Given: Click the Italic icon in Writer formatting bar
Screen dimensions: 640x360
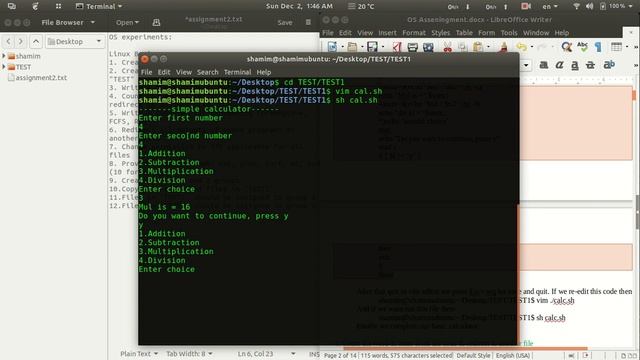Looking at the screenshot, I should (x=559, y=65).
